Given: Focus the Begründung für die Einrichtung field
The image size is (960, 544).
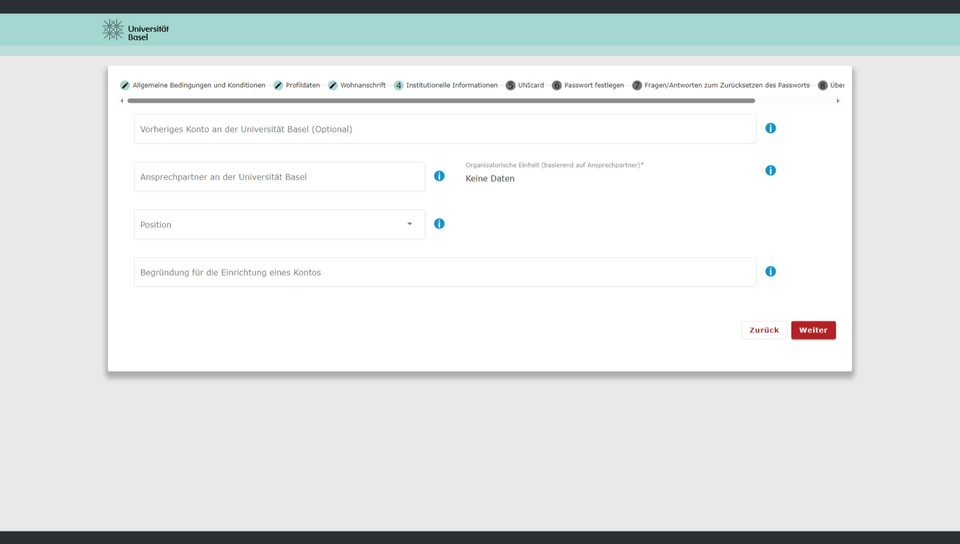Looking at the screenshot, I should click(x=445, y=272).
